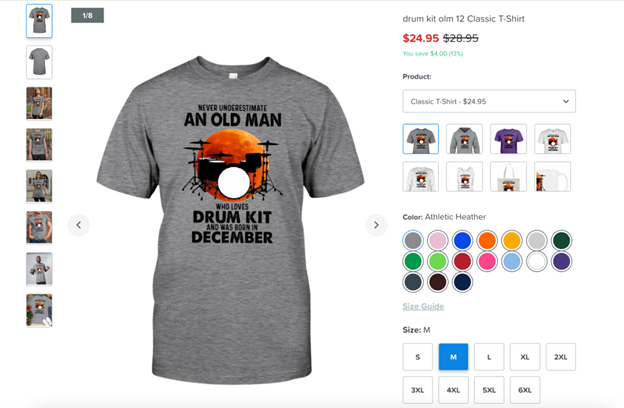
Task: Open the Size Guide link
Action: coord(423,306)
